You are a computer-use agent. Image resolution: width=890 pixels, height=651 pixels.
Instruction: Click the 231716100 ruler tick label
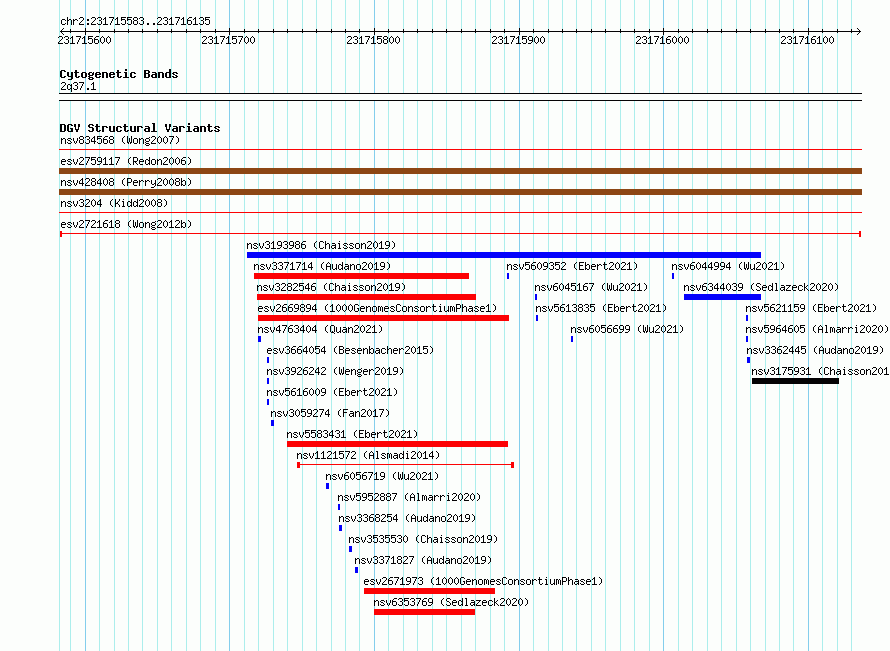807,40
